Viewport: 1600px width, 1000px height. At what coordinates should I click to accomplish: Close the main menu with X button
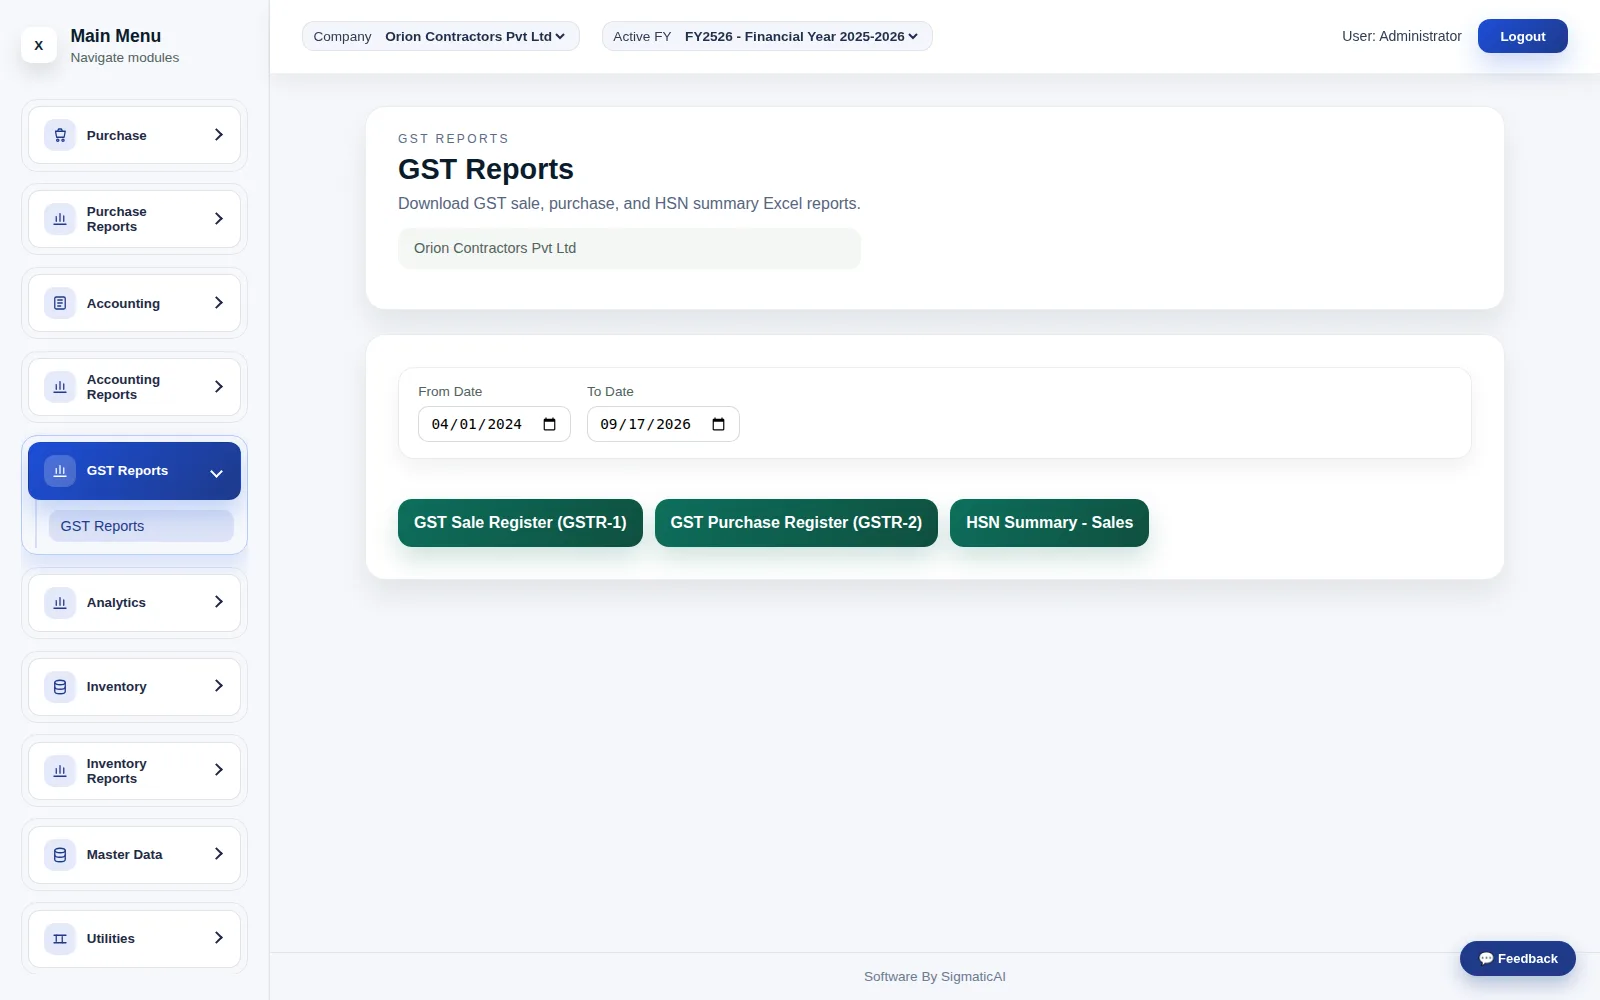(39, 45)
